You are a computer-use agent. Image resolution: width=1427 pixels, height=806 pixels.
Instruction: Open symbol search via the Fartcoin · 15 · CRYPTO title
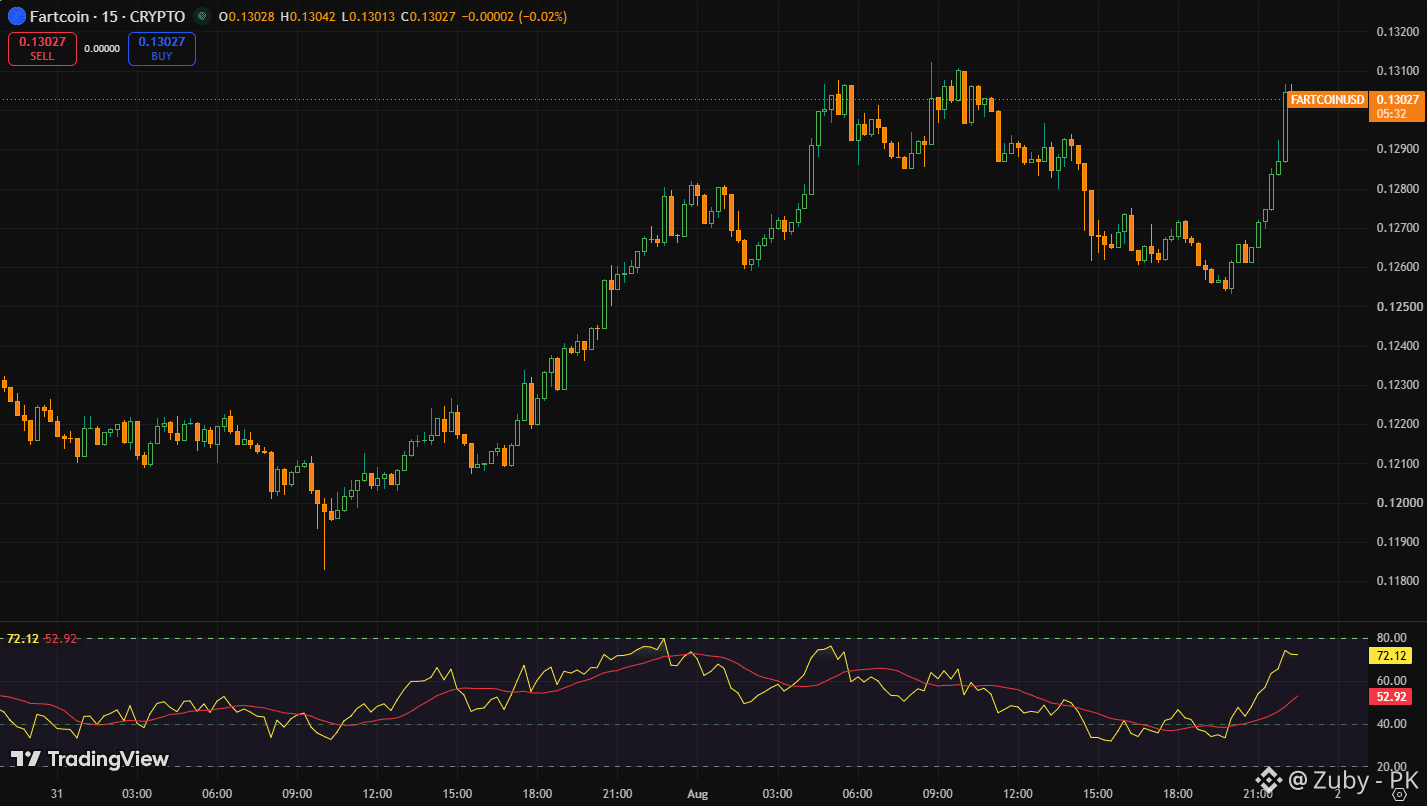(107, 16)
